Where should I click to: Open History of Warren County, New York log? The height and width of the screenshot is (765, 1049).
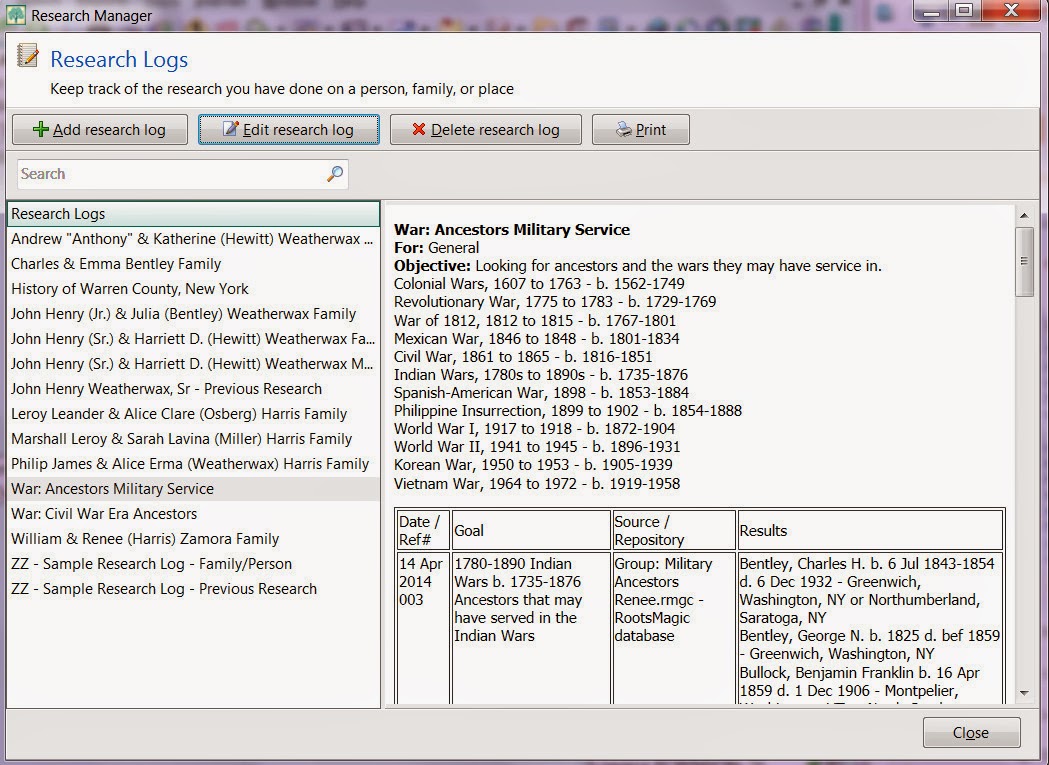pyautogui.click(x=193, y=288)
